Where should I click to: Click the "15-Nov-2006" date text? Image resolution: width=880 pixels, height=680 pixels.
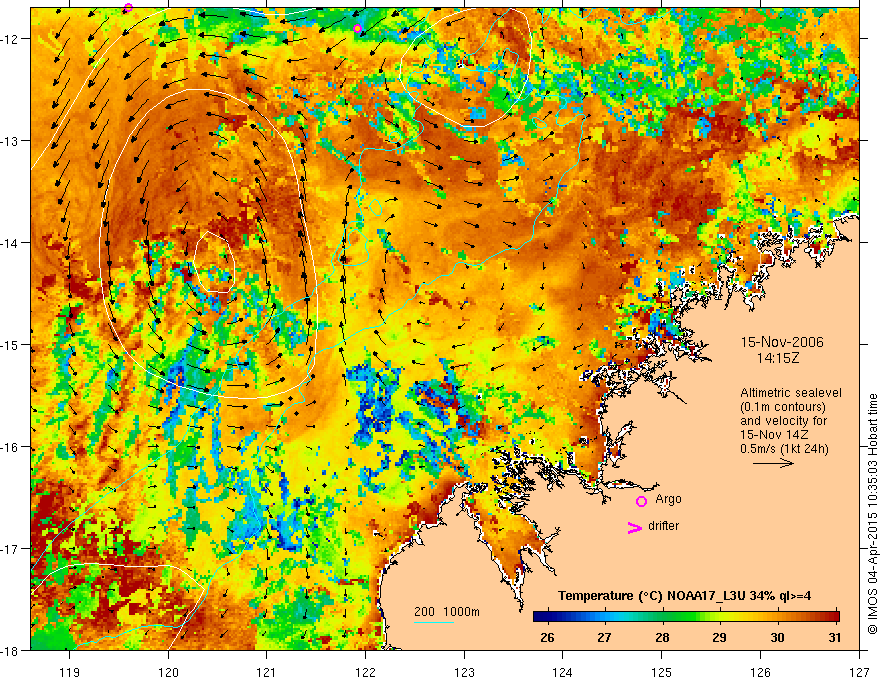click(782, 342)
